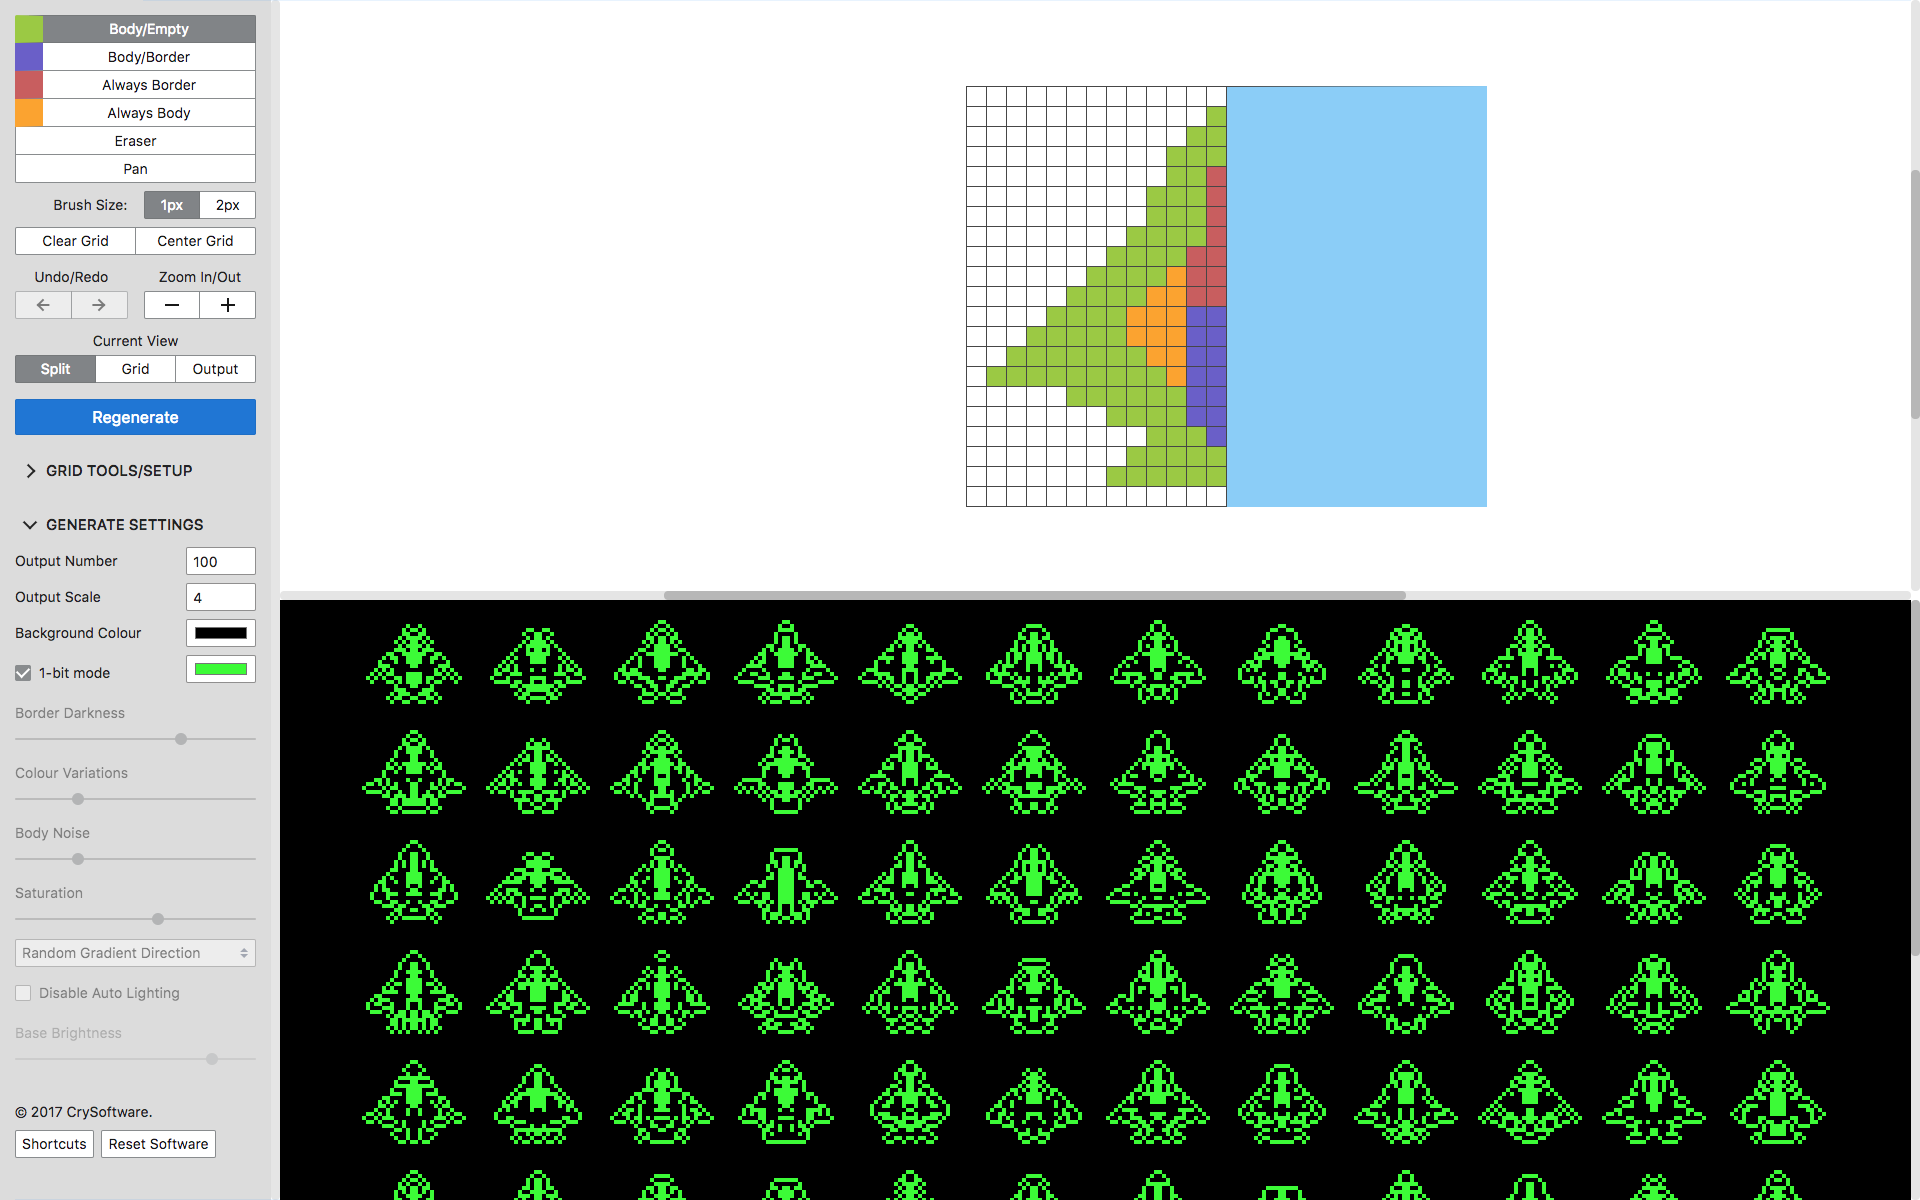
Task: Click the Regenerate button
Action: click(x=134, y=418)
